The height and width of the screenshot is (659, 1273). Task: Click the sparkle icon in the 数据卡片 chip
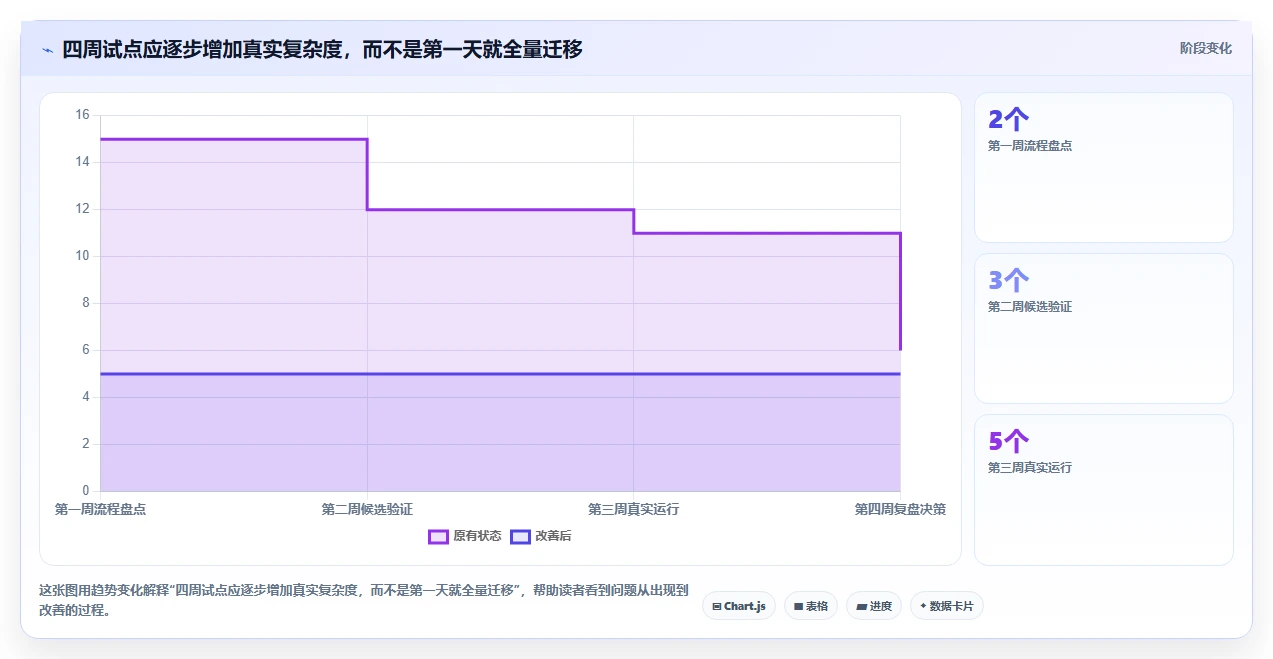coord(923,607)
